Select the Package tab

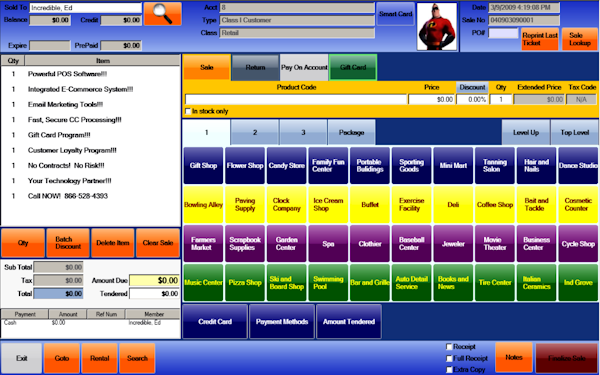coord(351,132)
